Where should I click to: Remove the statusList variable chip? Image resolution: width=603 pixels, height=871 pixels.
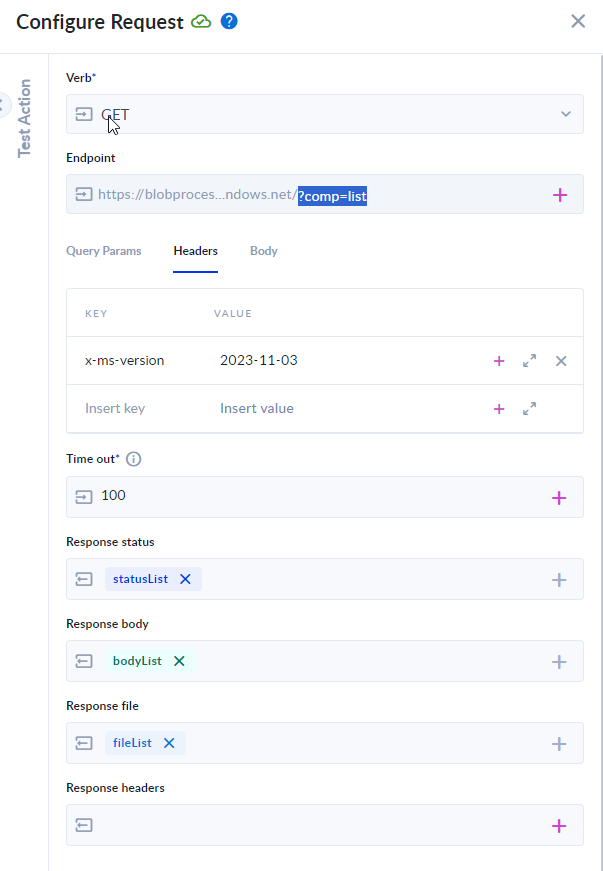185,579
